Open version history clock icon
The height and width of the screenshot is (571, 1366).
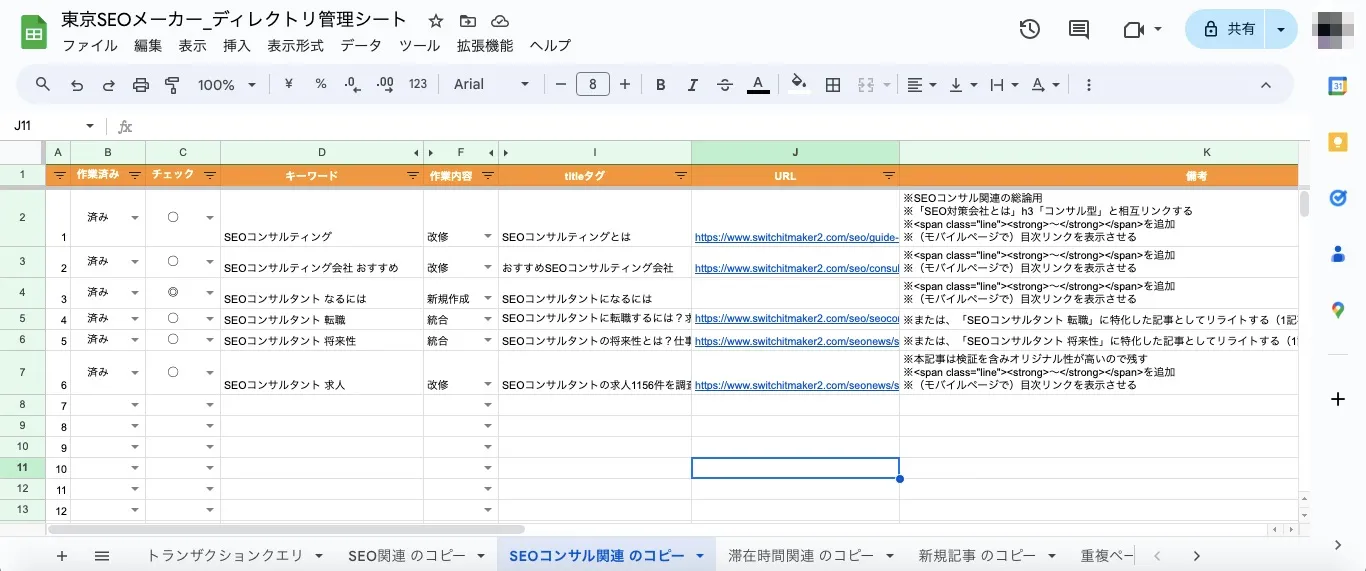click(1029, 30)
